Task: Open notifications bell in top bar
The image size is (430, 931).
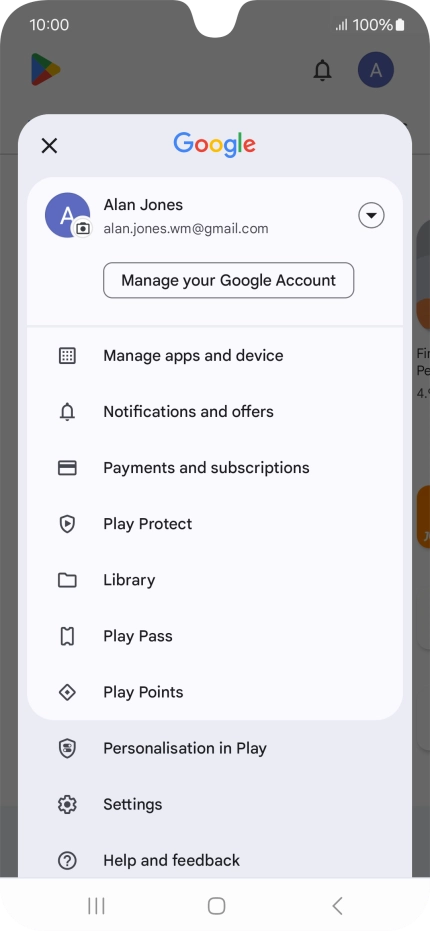Action: click(322, 70)
